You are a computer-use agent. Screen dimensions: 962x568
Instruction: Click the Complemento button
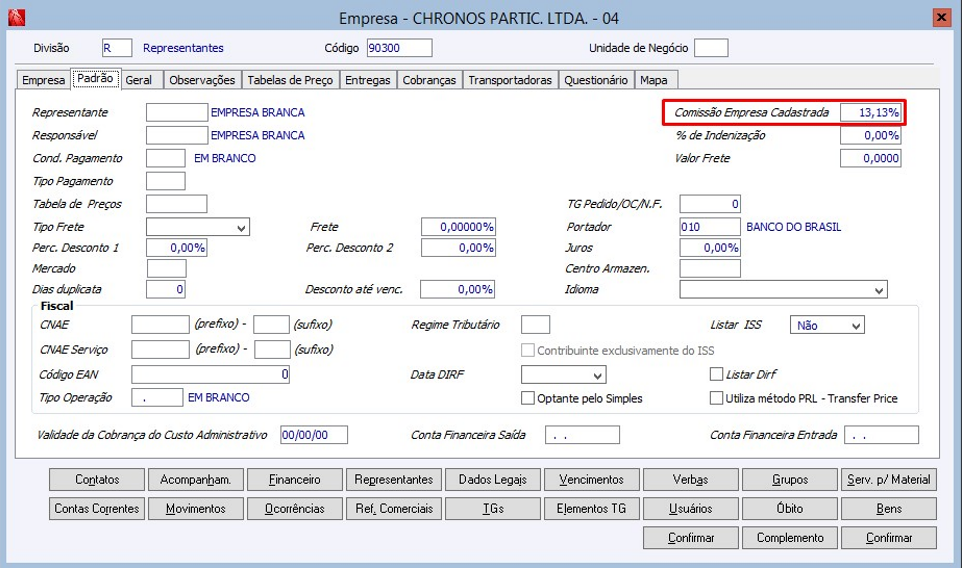[x=790, y=538]
